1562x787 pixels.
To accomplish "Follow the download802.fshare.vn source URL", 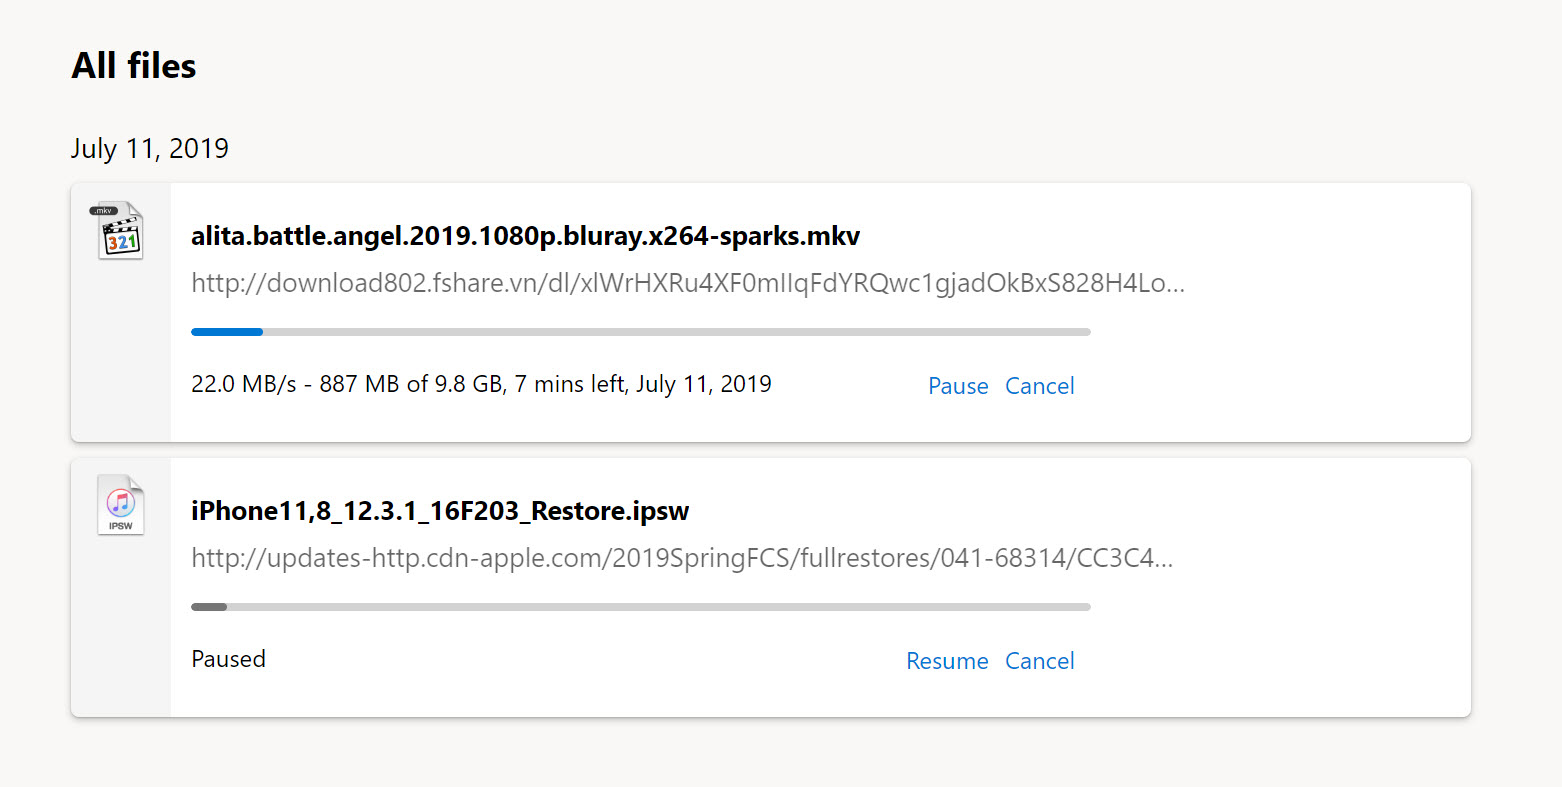I will pyautogui.click(x=688, y=283).
